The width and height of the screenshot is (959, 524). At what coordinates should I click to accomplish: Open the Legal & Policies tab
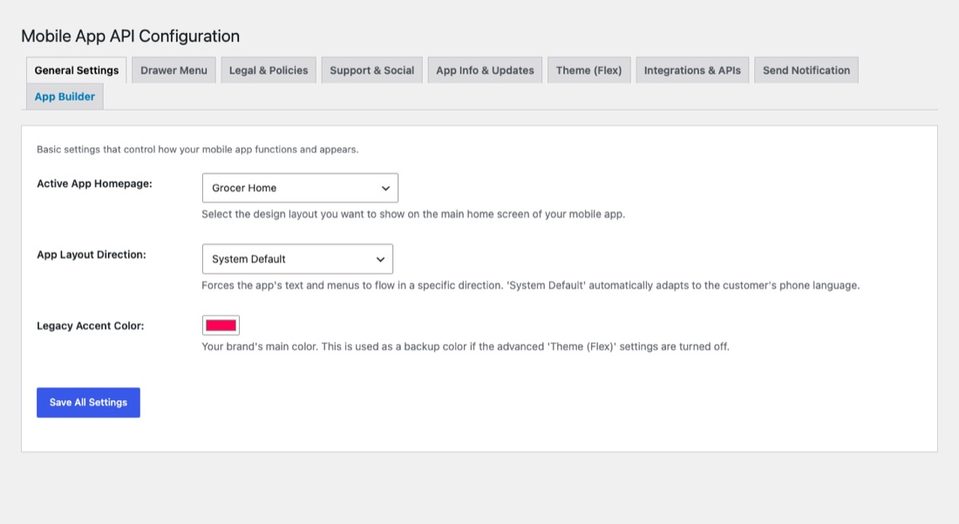[x=268, y=70]
